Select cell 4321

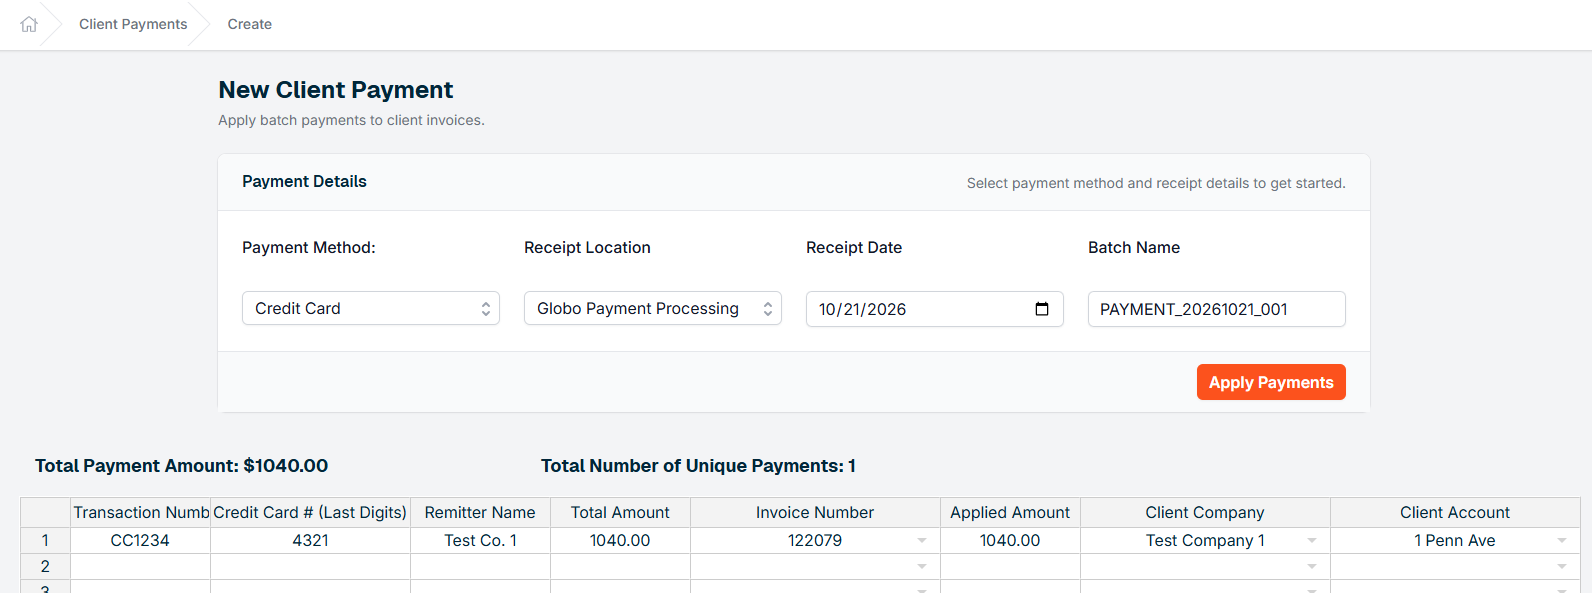click(x=310, y=540)
